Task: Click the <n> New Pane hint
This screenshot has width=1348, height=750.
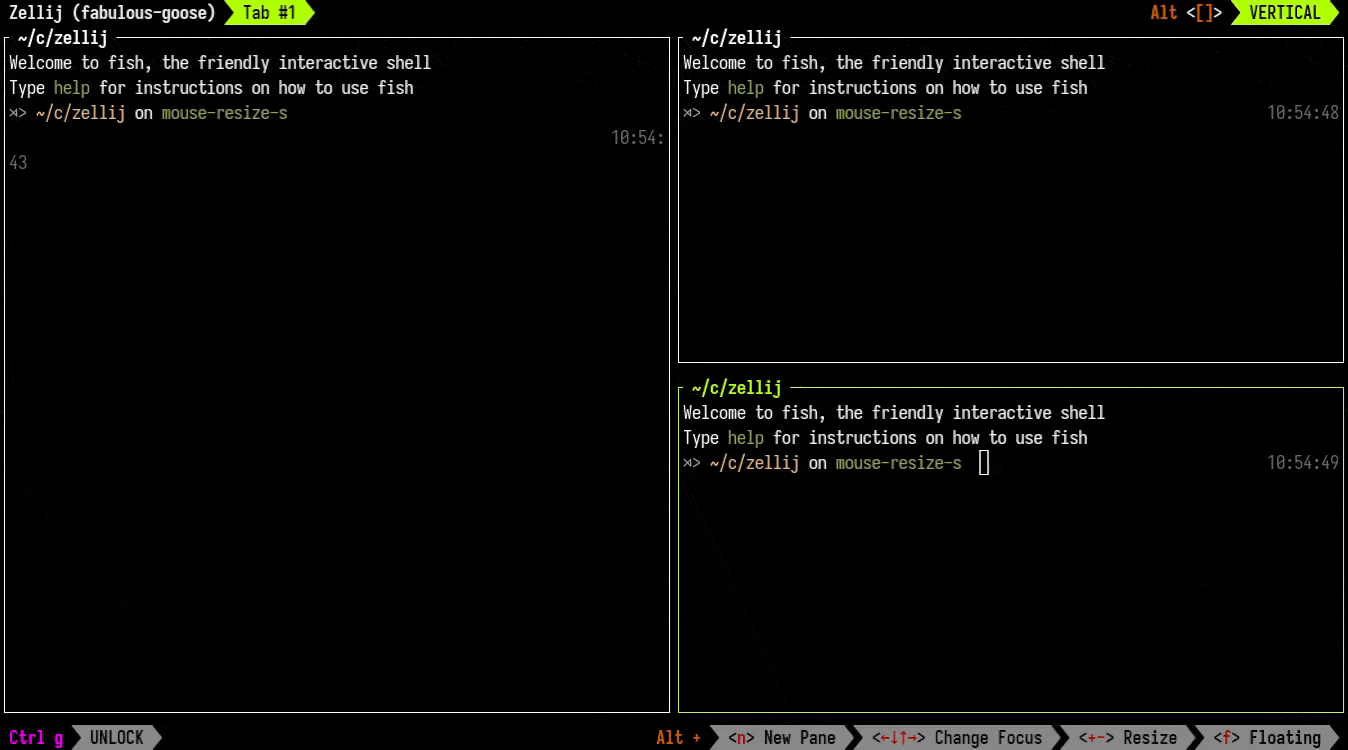Action: (x=785, y=738)
